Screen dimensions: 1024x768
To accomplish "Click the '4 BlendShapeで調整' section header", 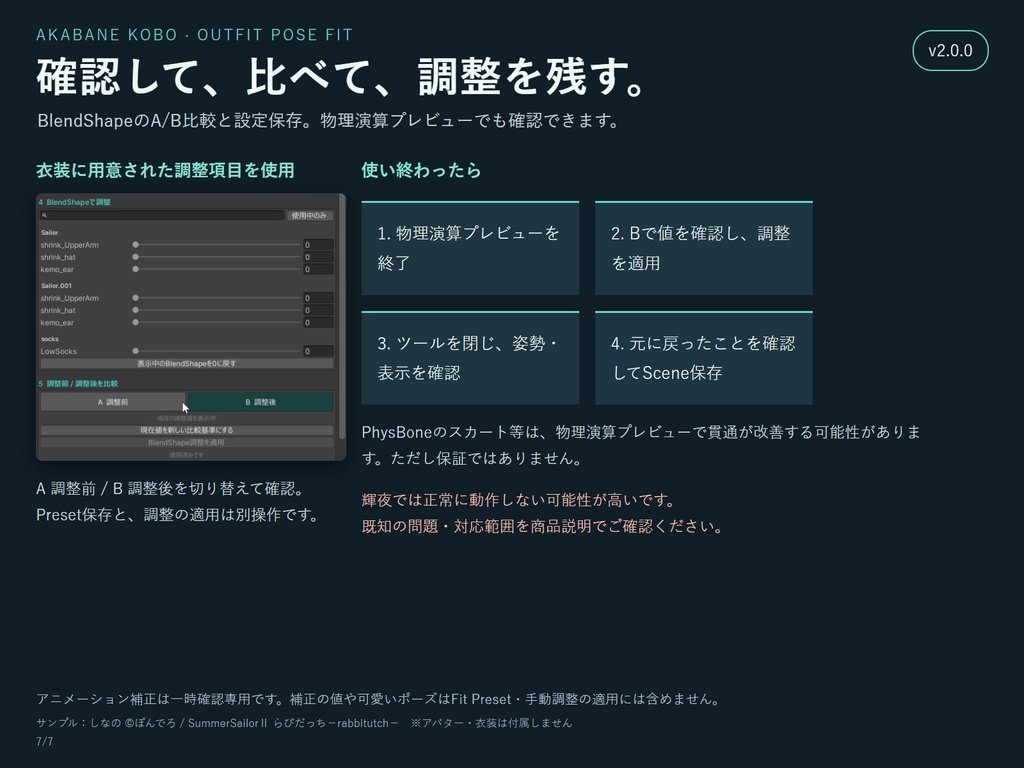I will point(74,202).
